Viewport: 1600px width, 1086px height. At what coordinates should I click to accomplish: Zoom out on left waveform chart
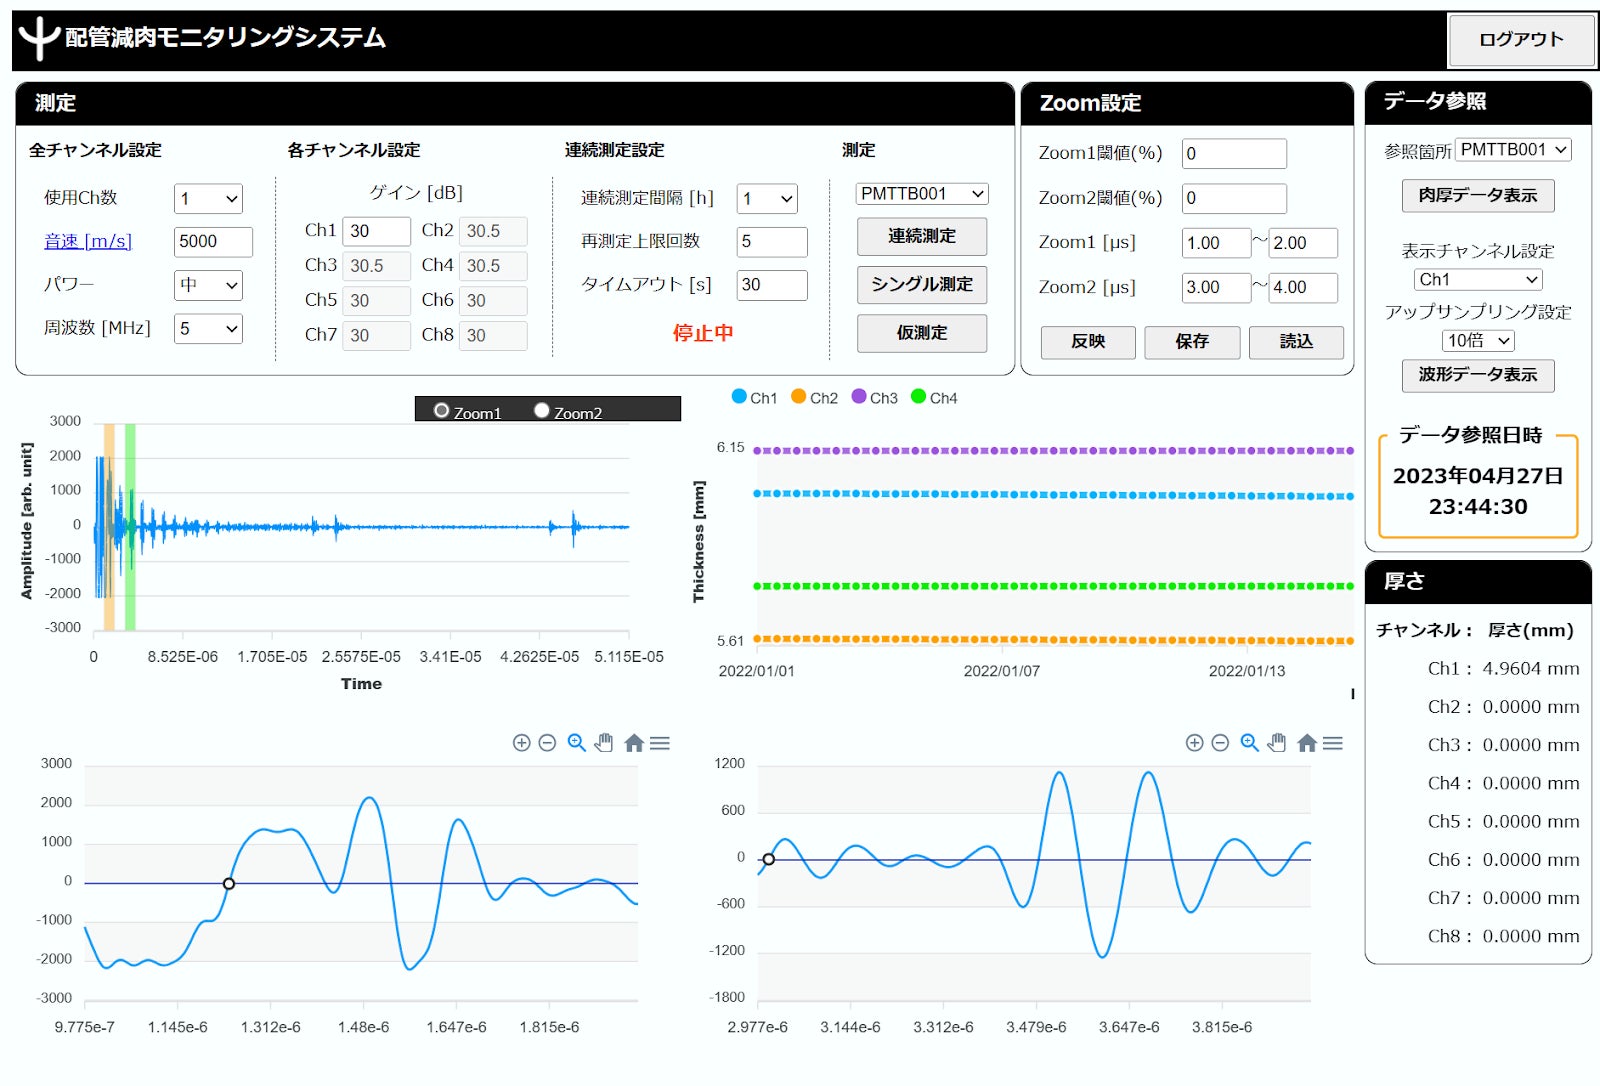547,743
